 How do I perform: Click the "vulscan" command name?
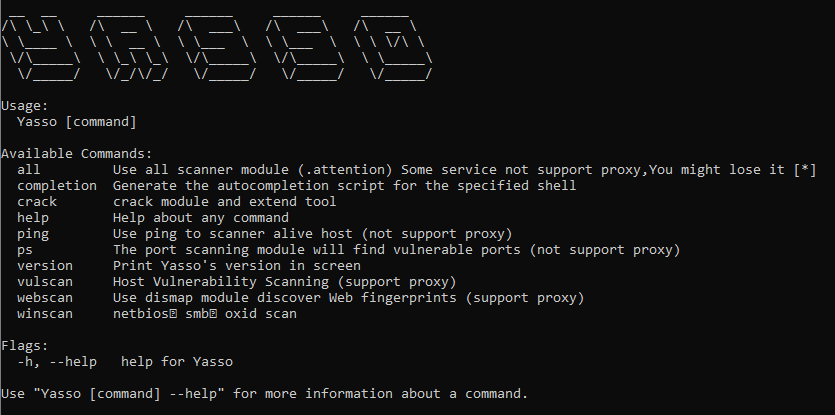pos(45,282)
